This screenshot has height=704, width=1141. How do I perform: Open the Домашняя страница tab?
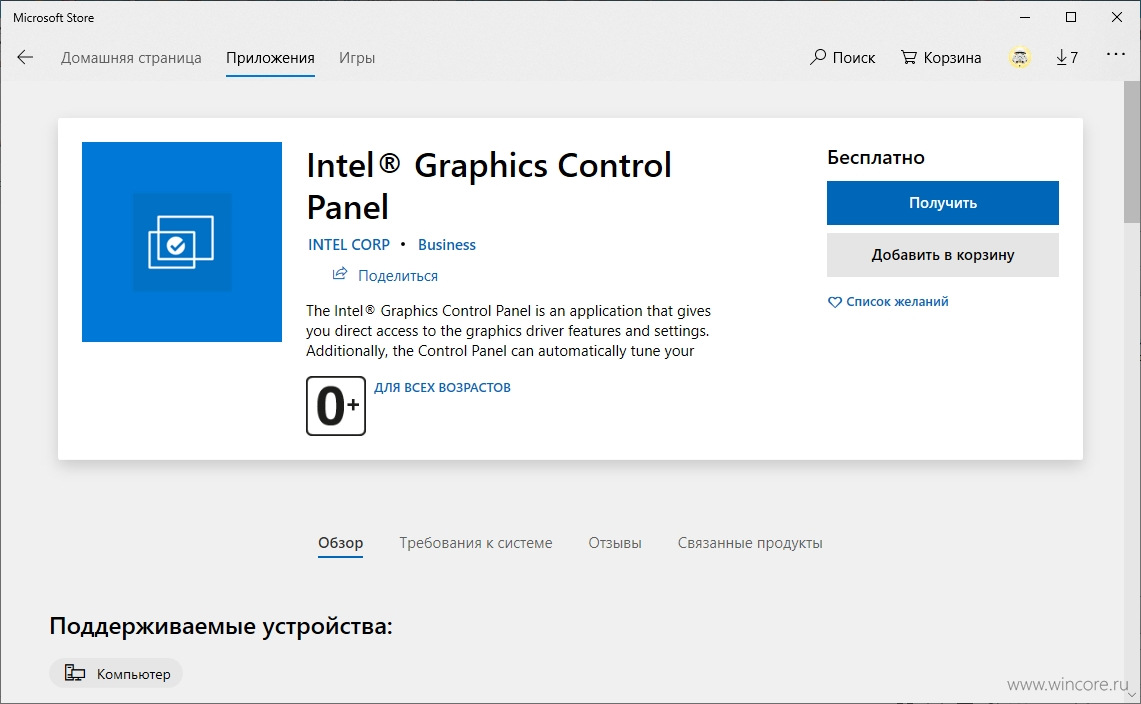(x=131, y=58)
